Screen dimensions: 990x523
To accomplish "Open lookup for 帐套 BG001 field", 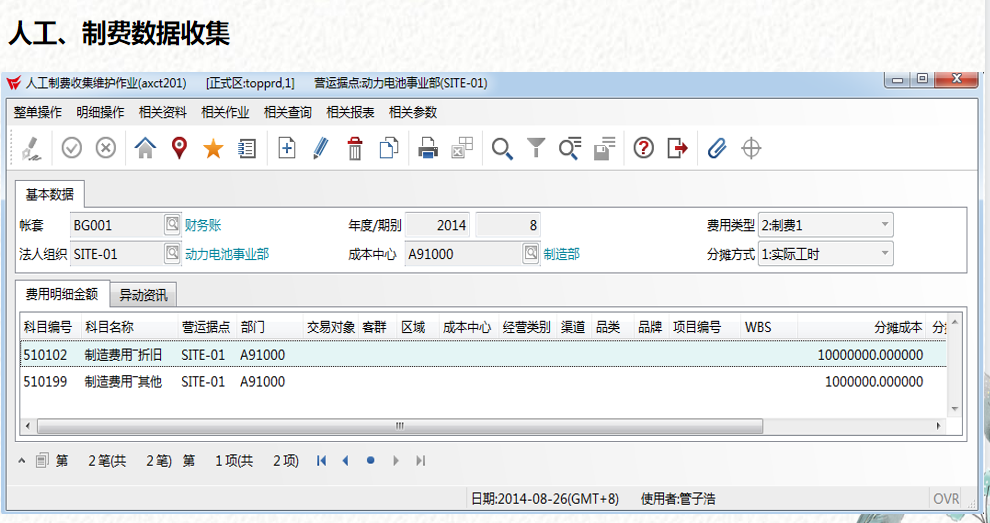I will 172,224.
